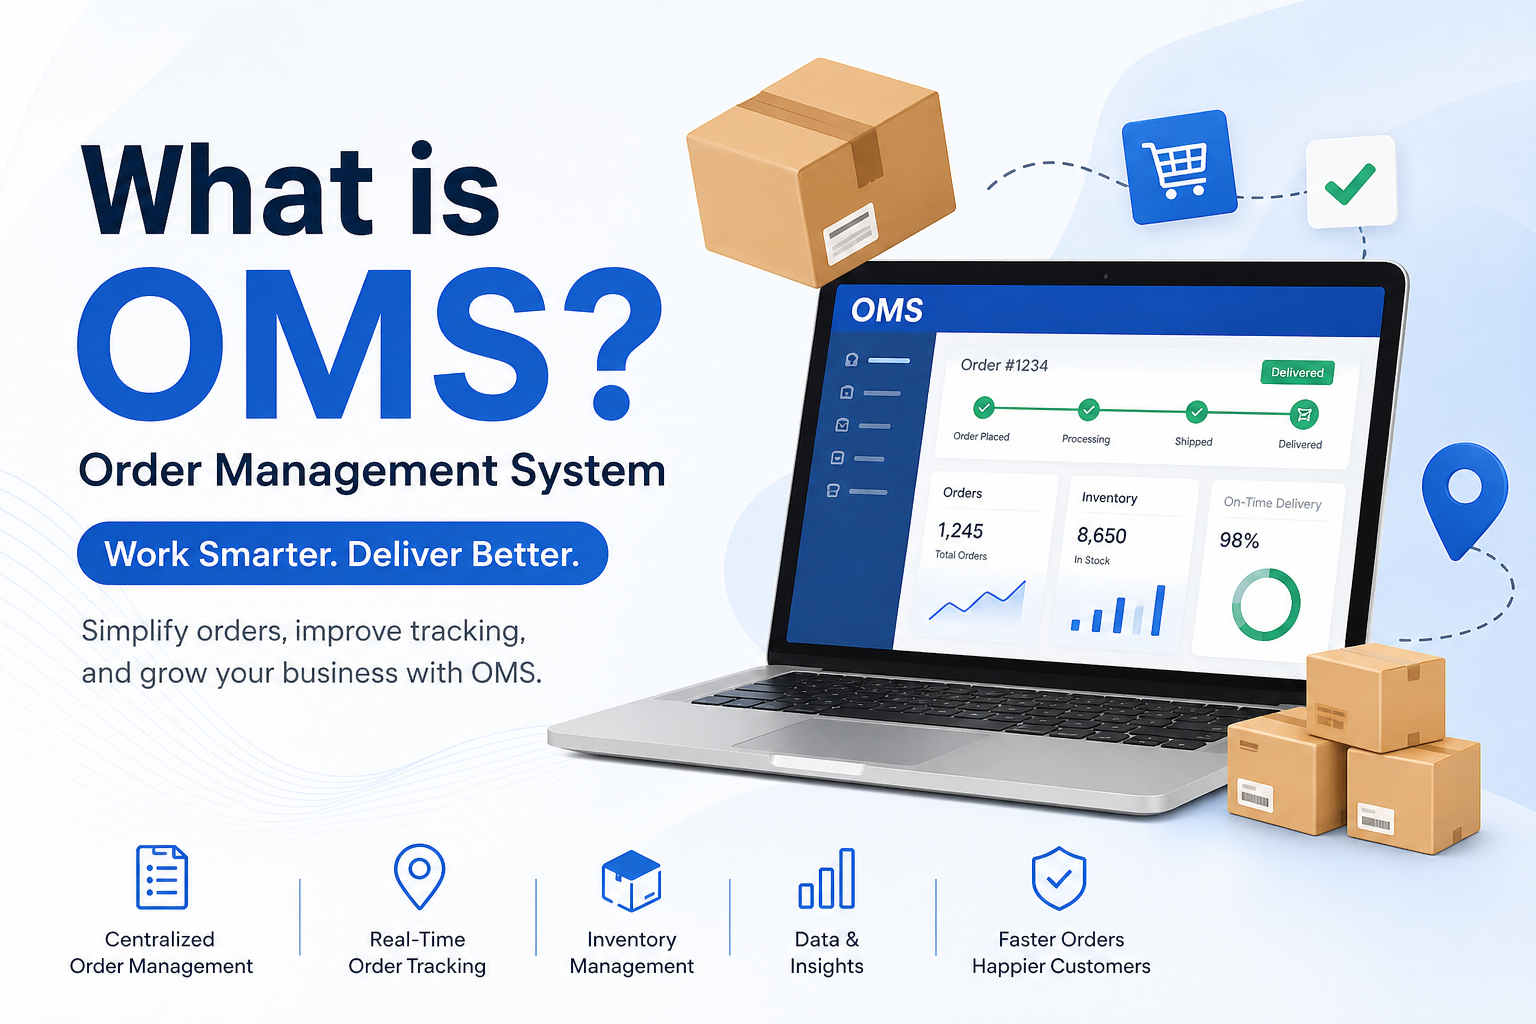The height and width of the screenshot is (1024, 1536).
Task: Click the 98% on-time delivery value
Action: (x=1239, y=540)
